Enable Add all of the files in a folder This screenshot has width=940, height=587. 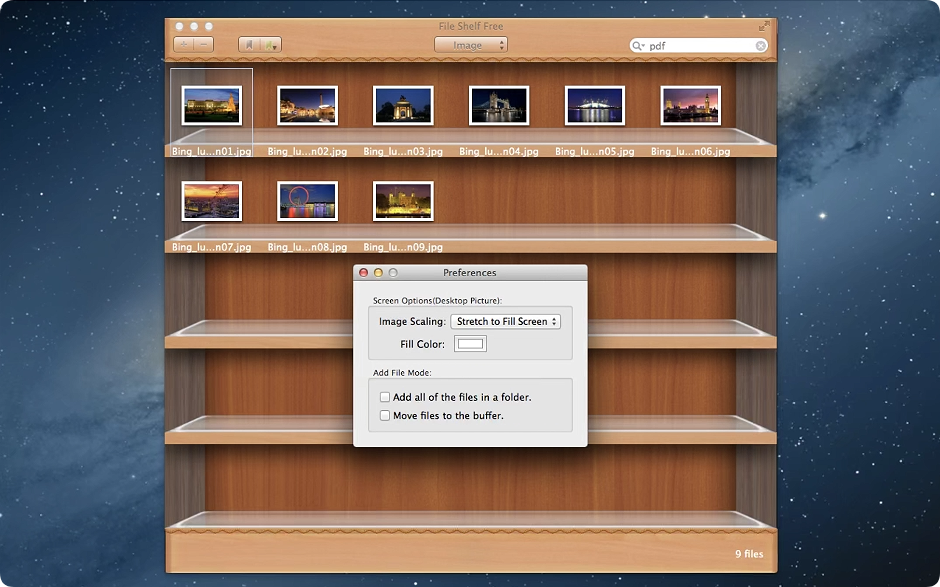(x=385, y=397)
